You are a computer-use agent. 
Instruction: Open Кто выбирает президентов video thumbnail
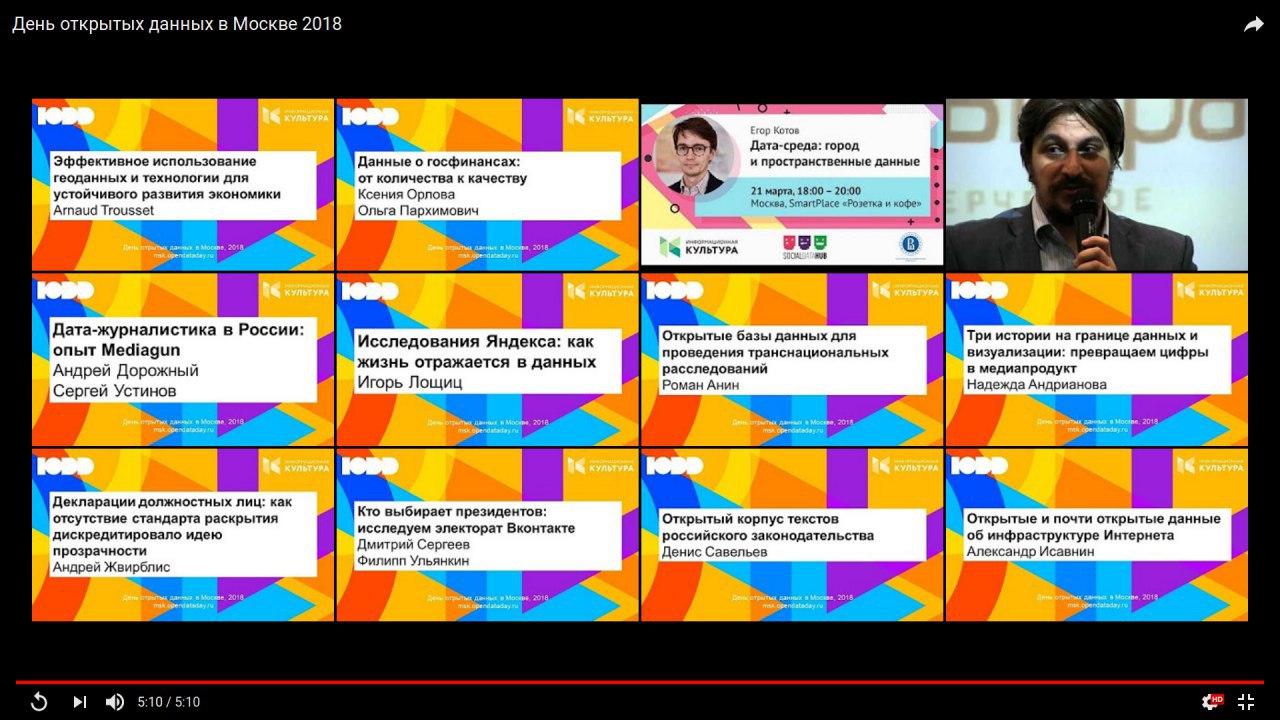[x=487, y=535]
